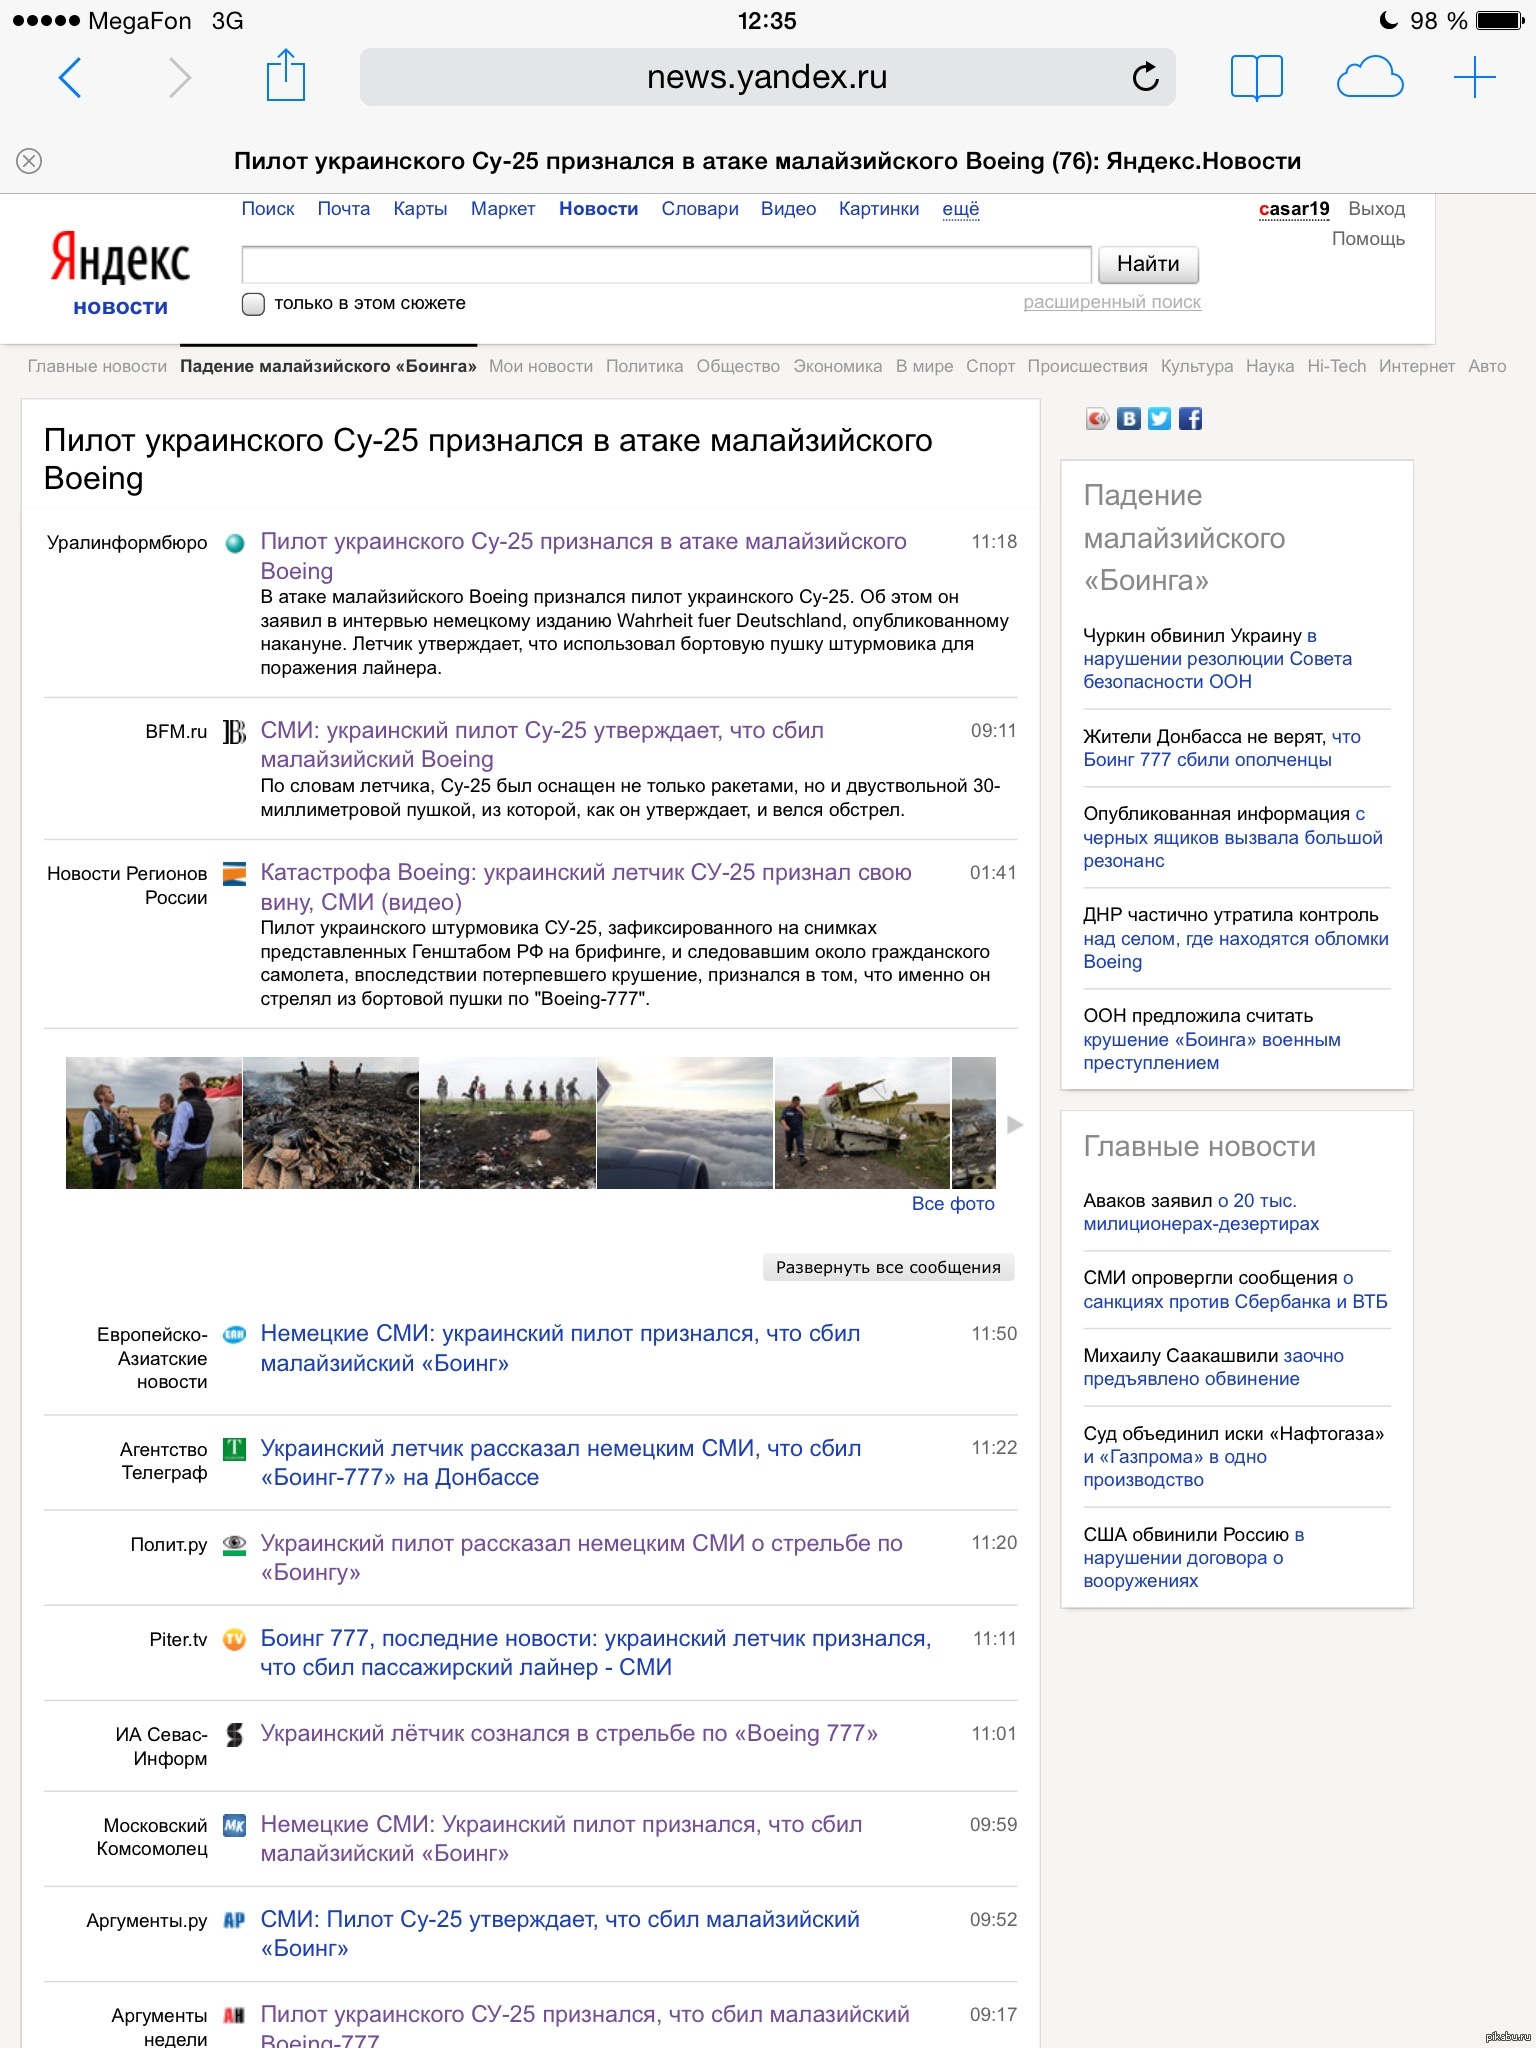Switch to 'Hi-Tech' tab
The image size is (1536, 2048).
(x=1337, y=367)
